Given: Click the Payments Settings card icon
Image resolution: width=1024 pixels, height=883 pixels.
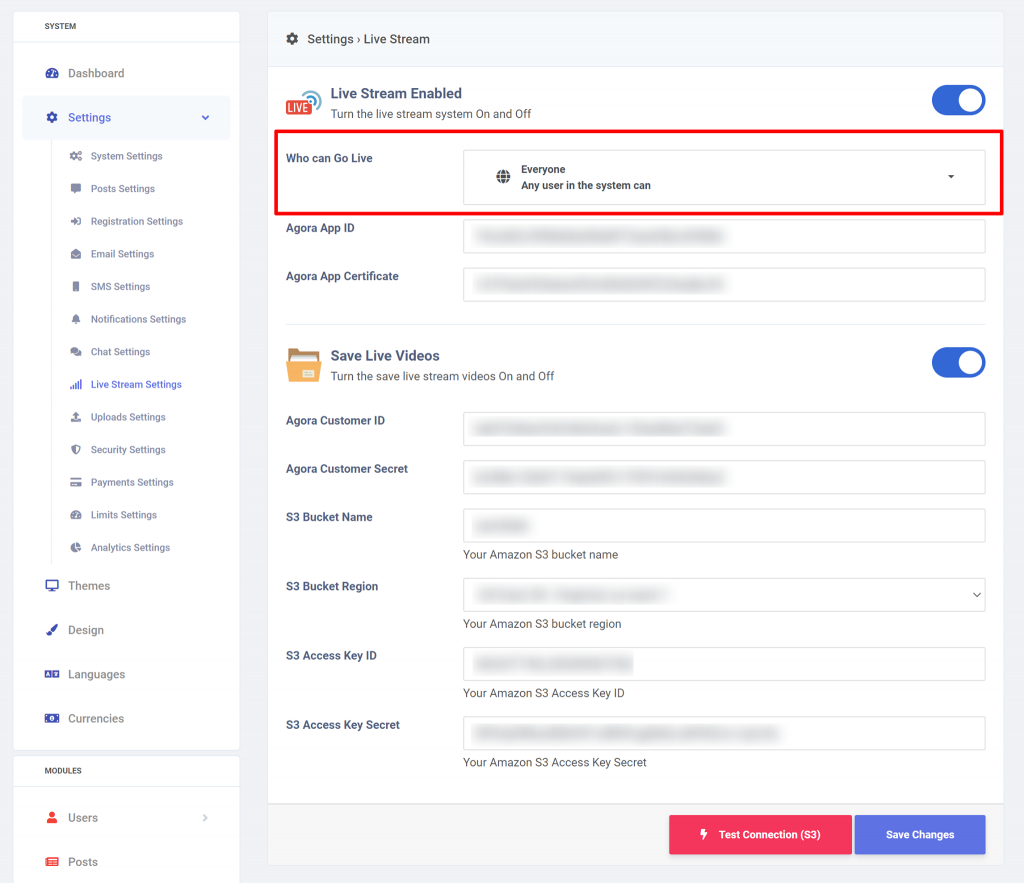Looking at the screenshot, I should (76, 483).
